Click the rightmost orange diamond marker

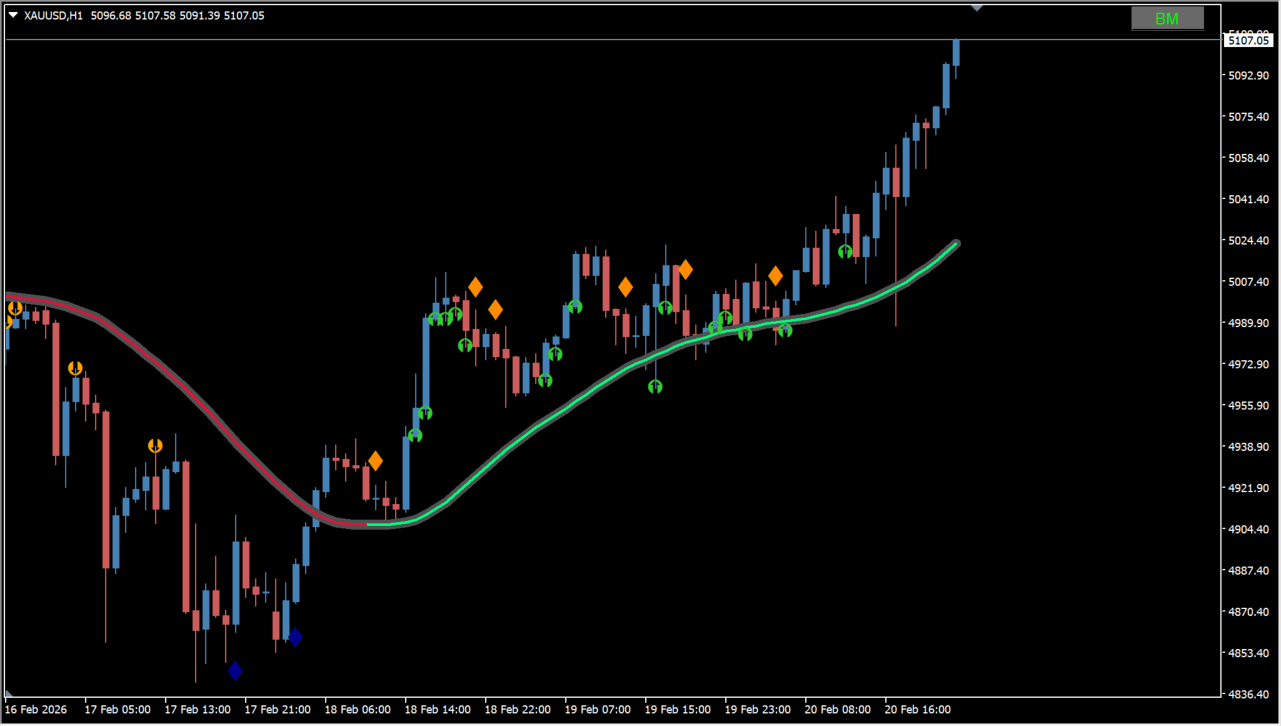coord(776,276)
